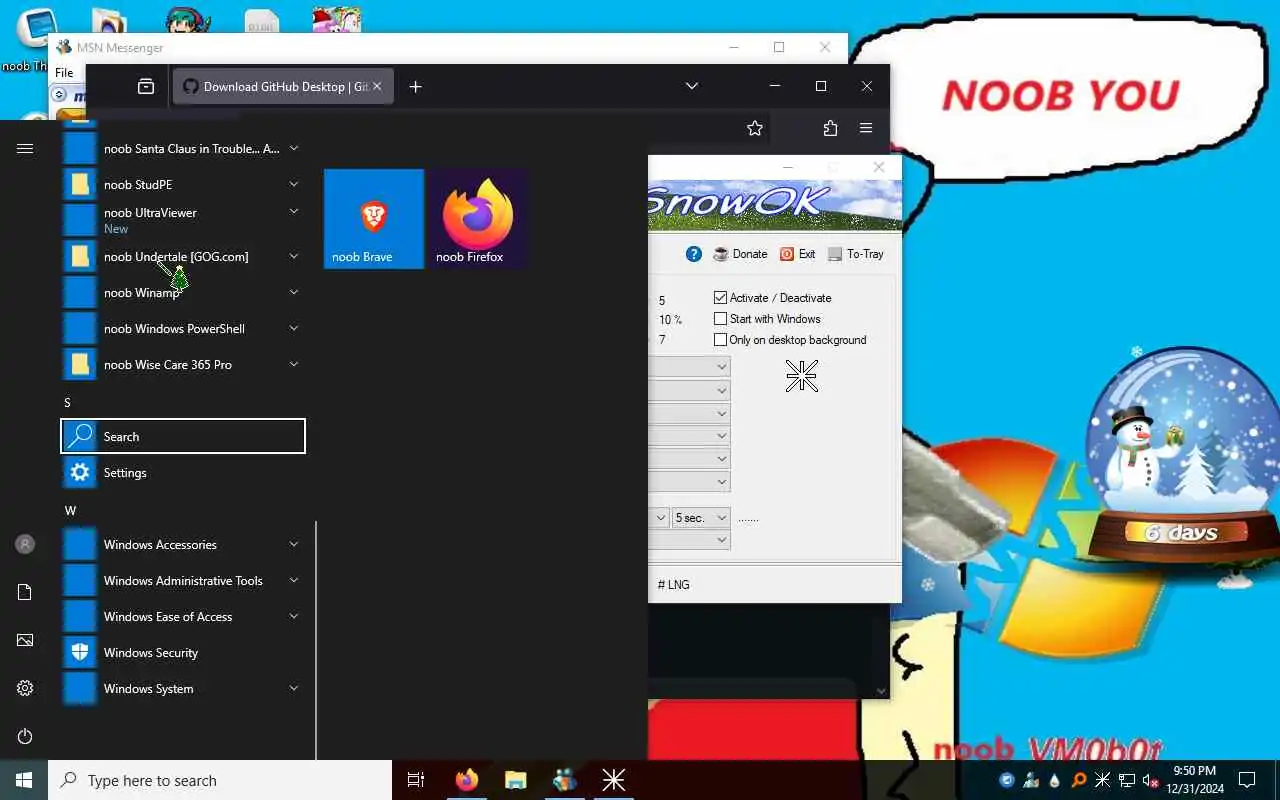The height and width of the screenshot is (800, 1280).
Task: Open Search from the Start menu list
Action: (x=183, y=436)
